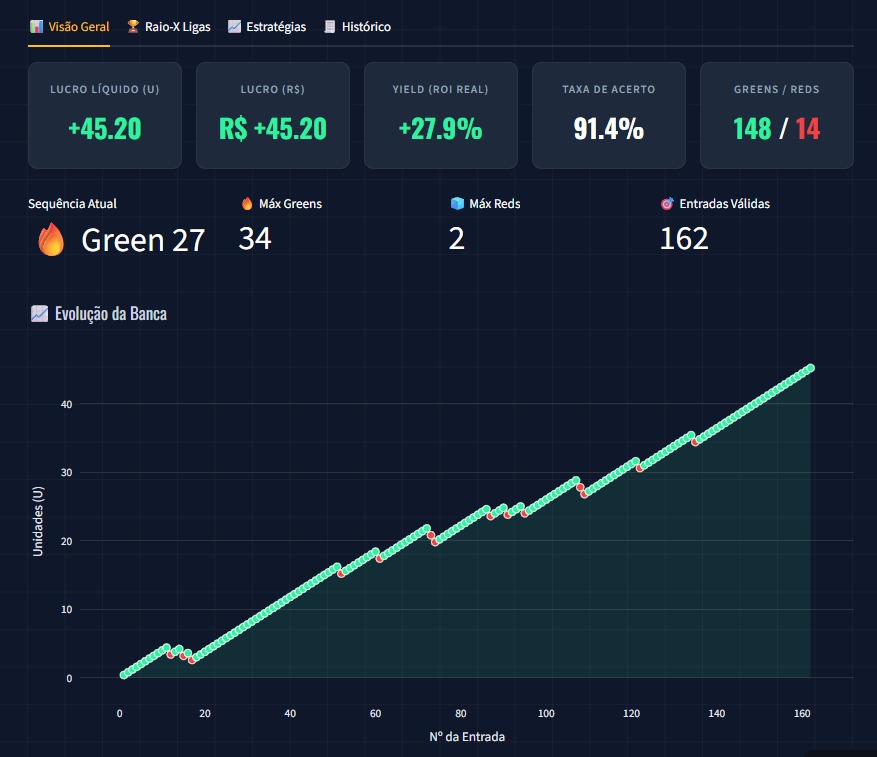Select the Greens / Reds card
This screenshot has height=757, width=877.
(777, 115)
